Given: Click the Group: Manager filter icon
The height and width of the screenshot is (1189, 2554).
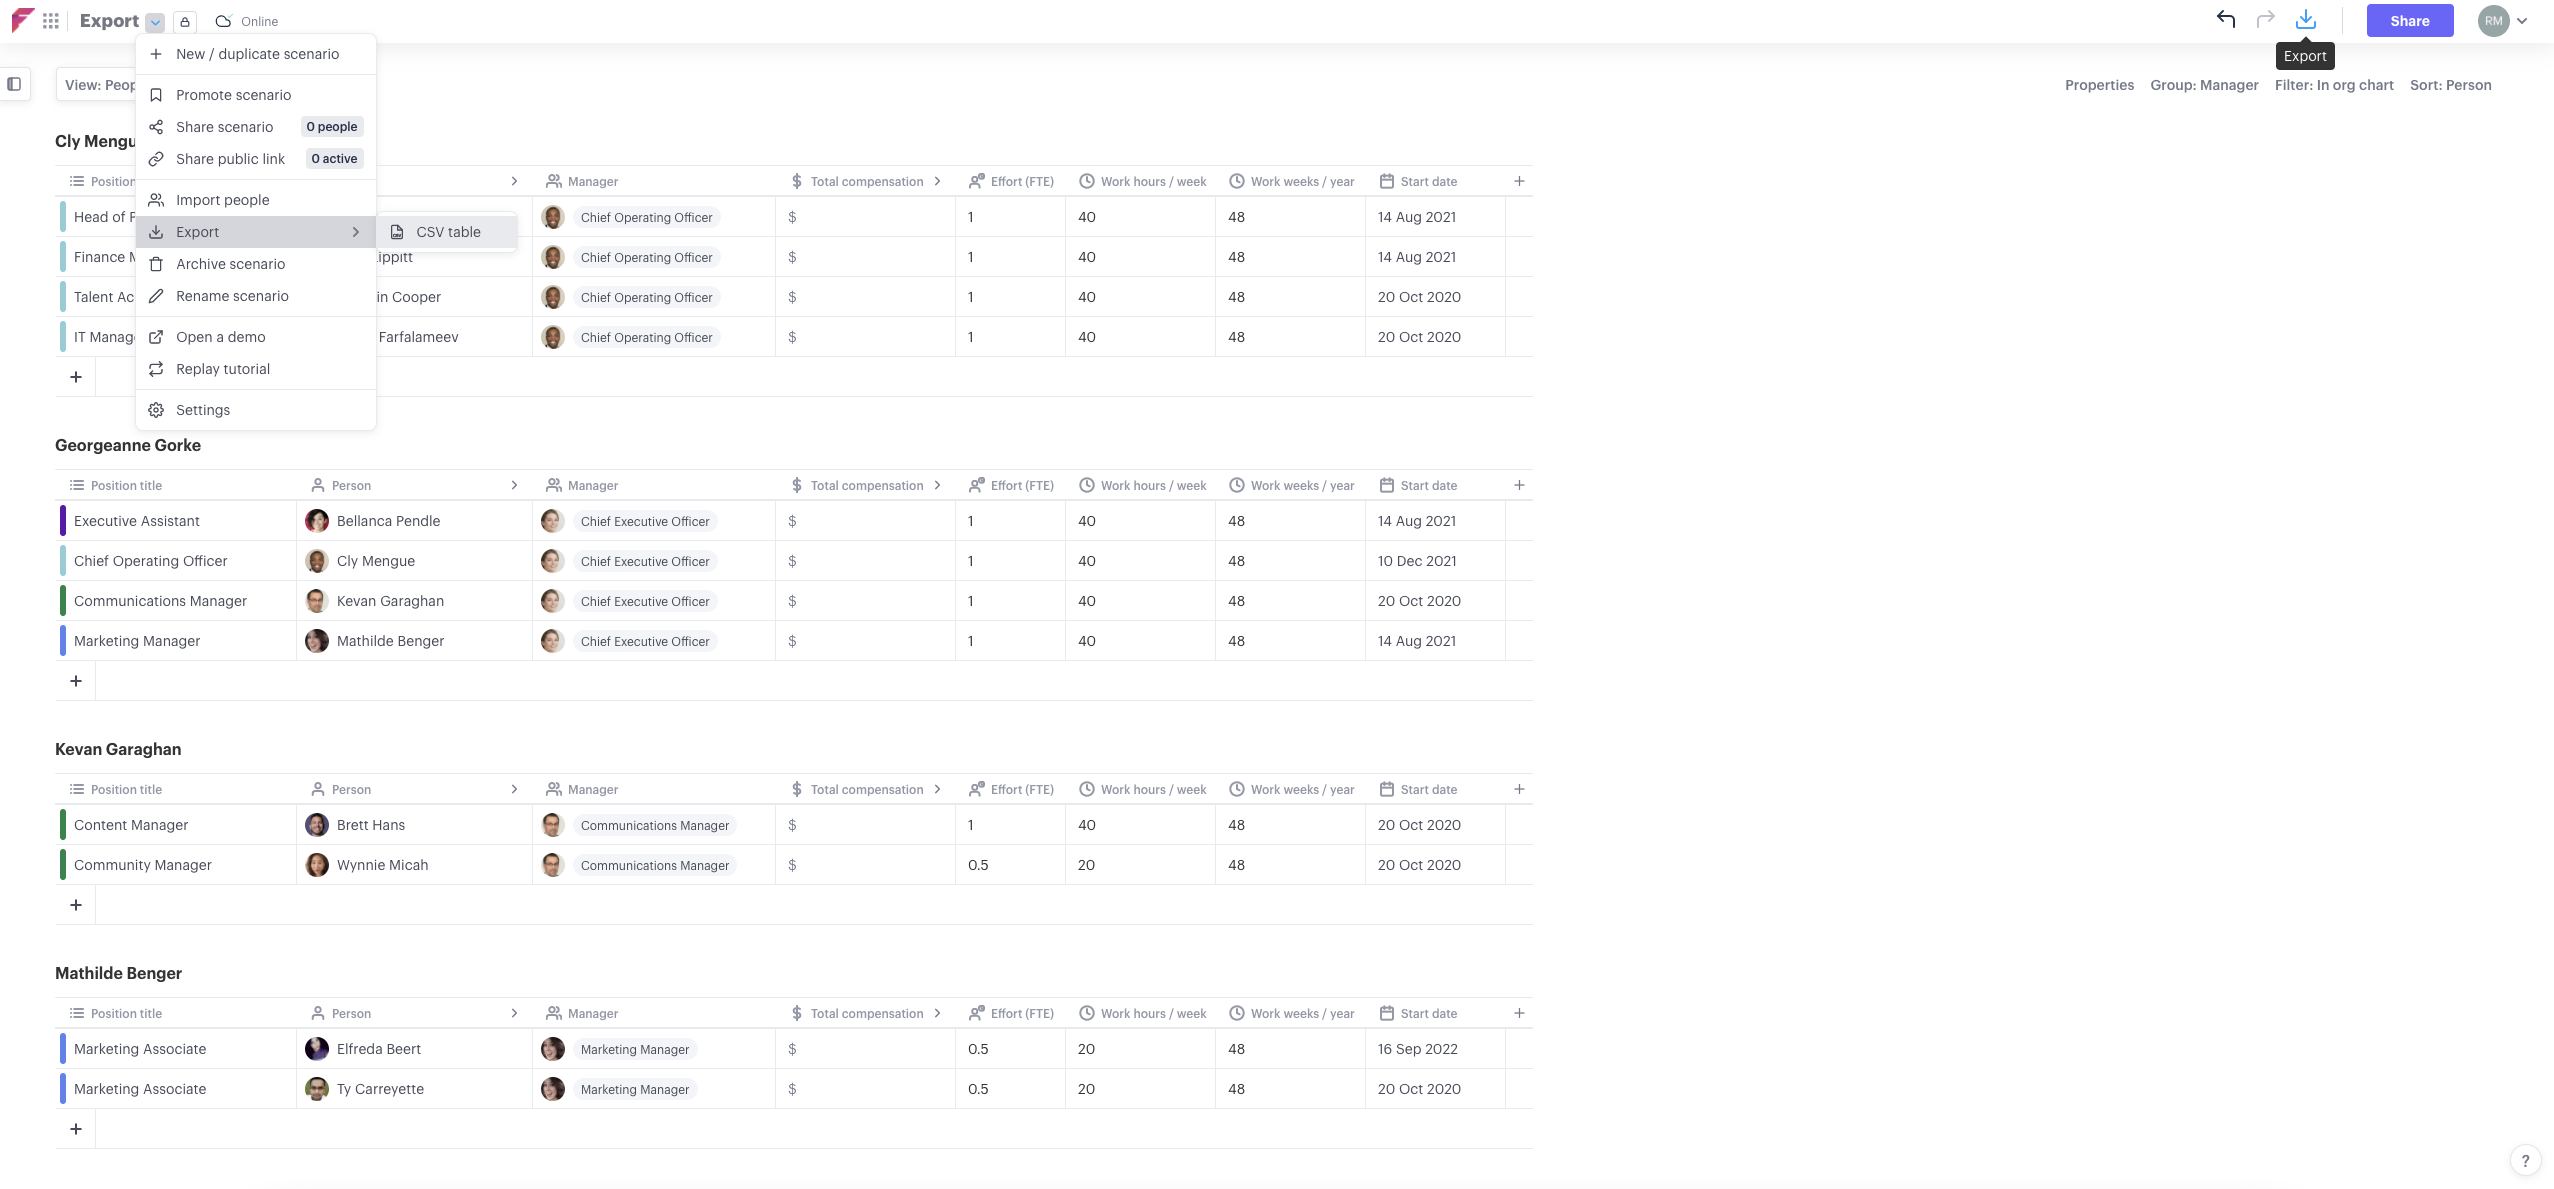Looking at the screenshot, I should tap(2204, 85).
